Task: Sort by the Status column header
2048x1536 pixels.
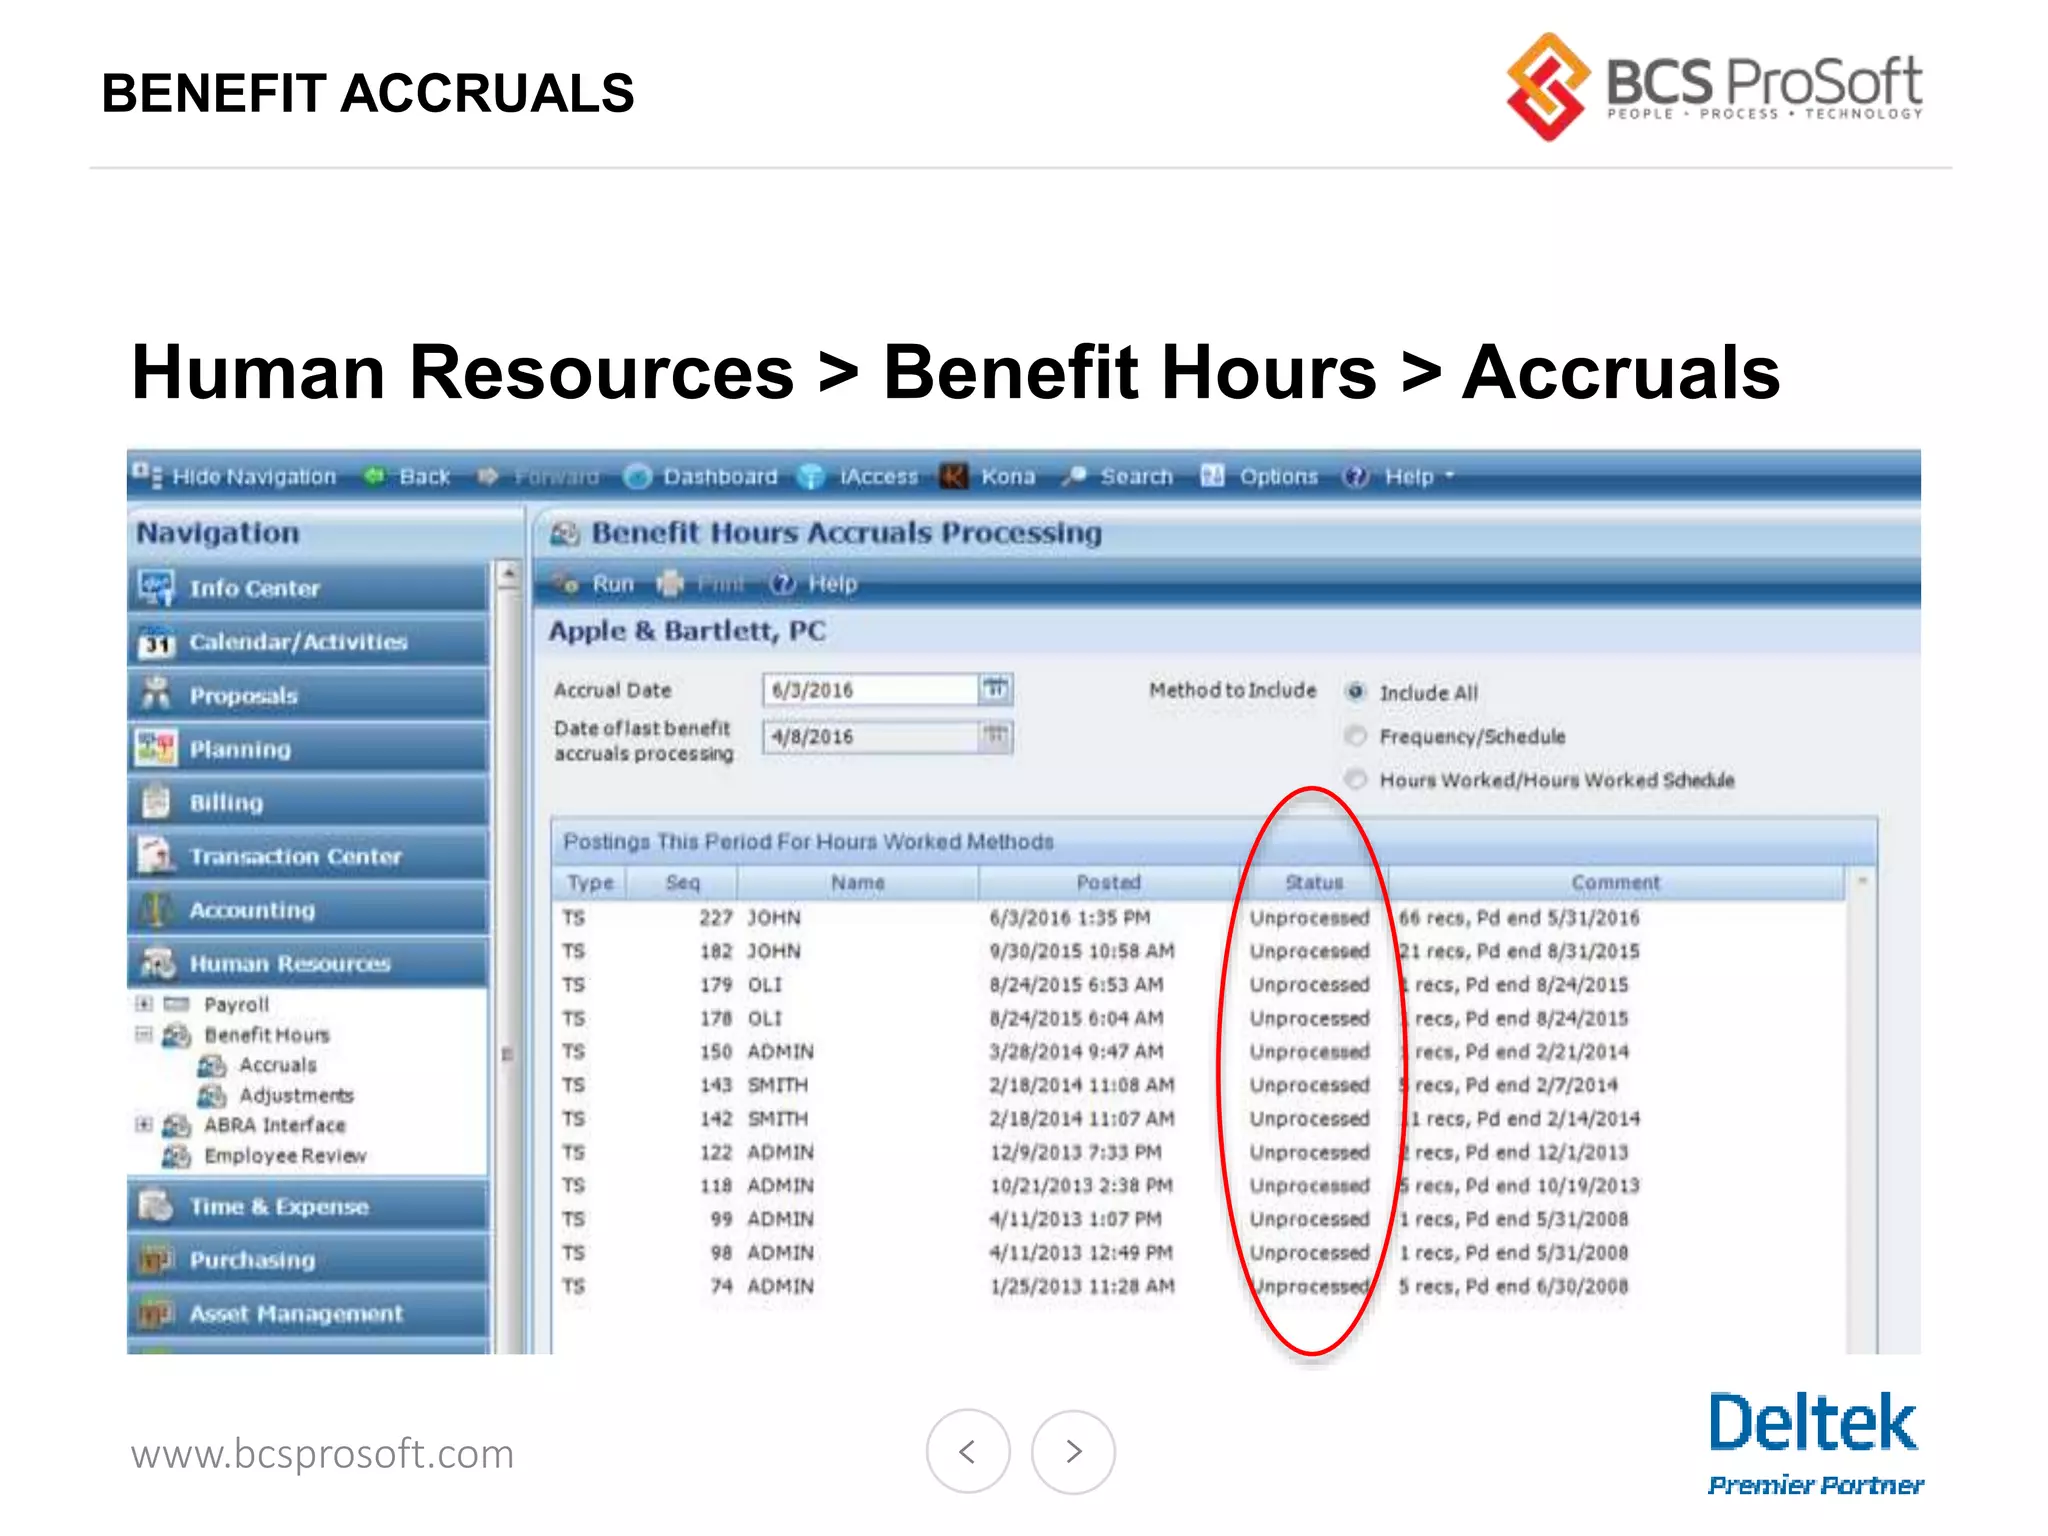Action: tap(1313, 882)
